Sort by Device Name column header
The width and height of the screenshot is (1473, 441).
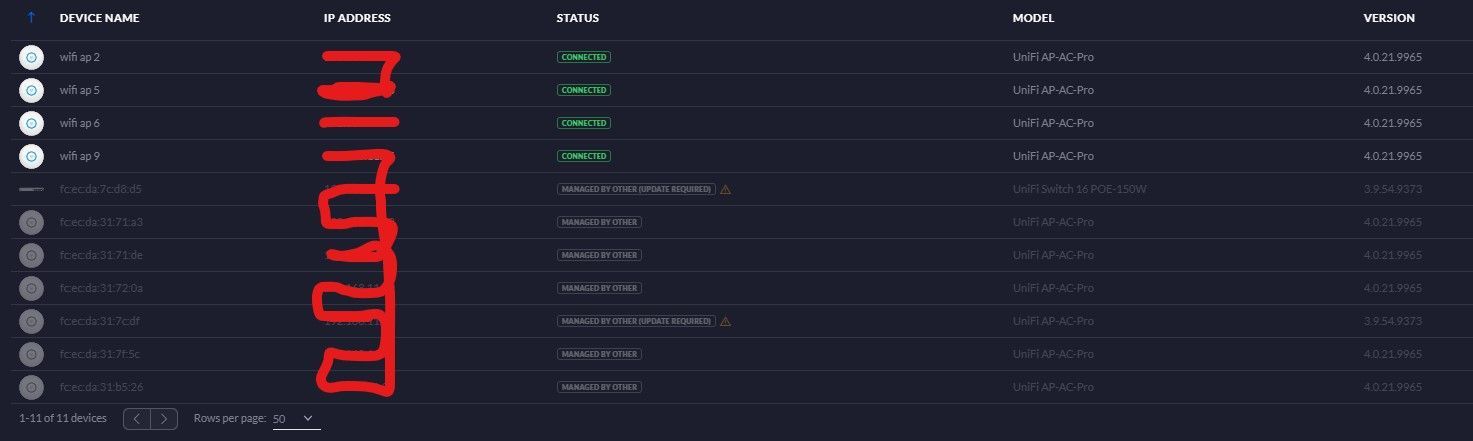tap(99, 18)
